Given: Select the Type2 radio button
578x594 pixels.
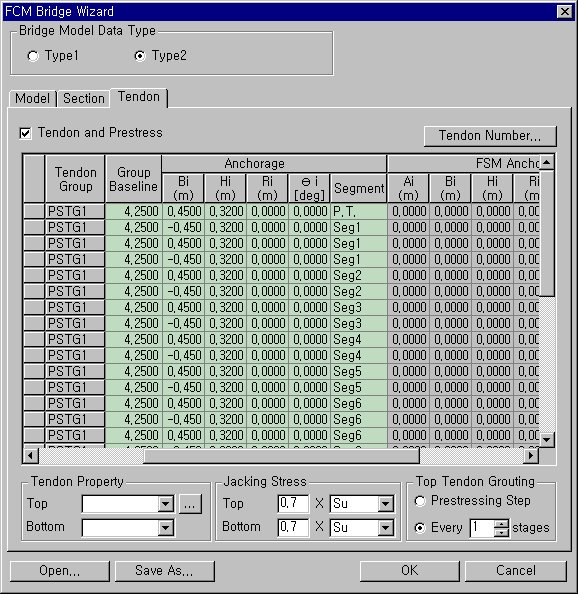Looking at the screenshot, I should (x=140, y=56).
